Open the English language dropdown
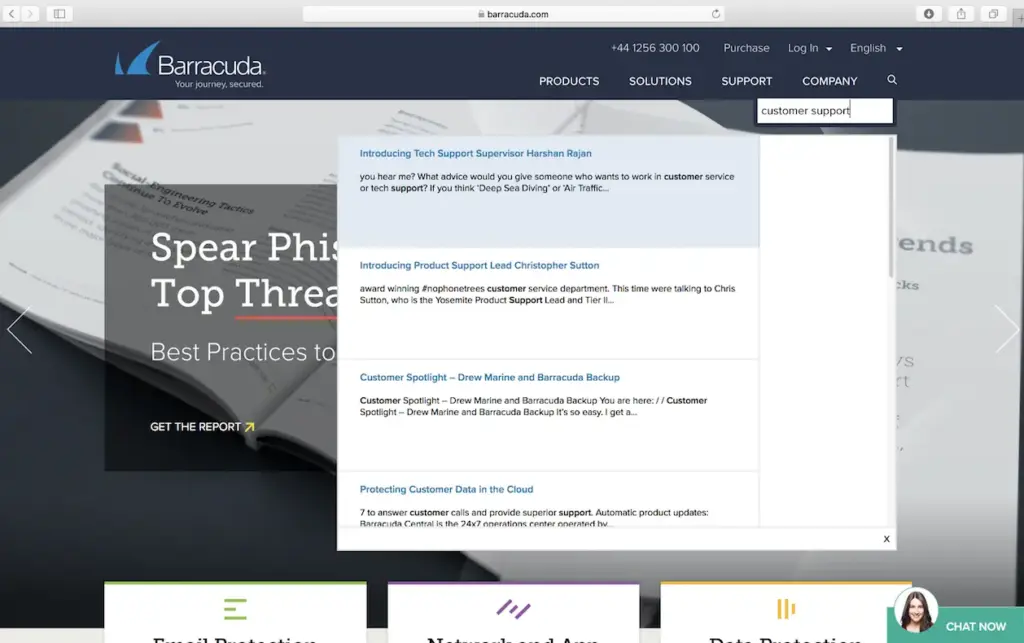This screenshot has height=643, width=1024. tap(875, 48)
